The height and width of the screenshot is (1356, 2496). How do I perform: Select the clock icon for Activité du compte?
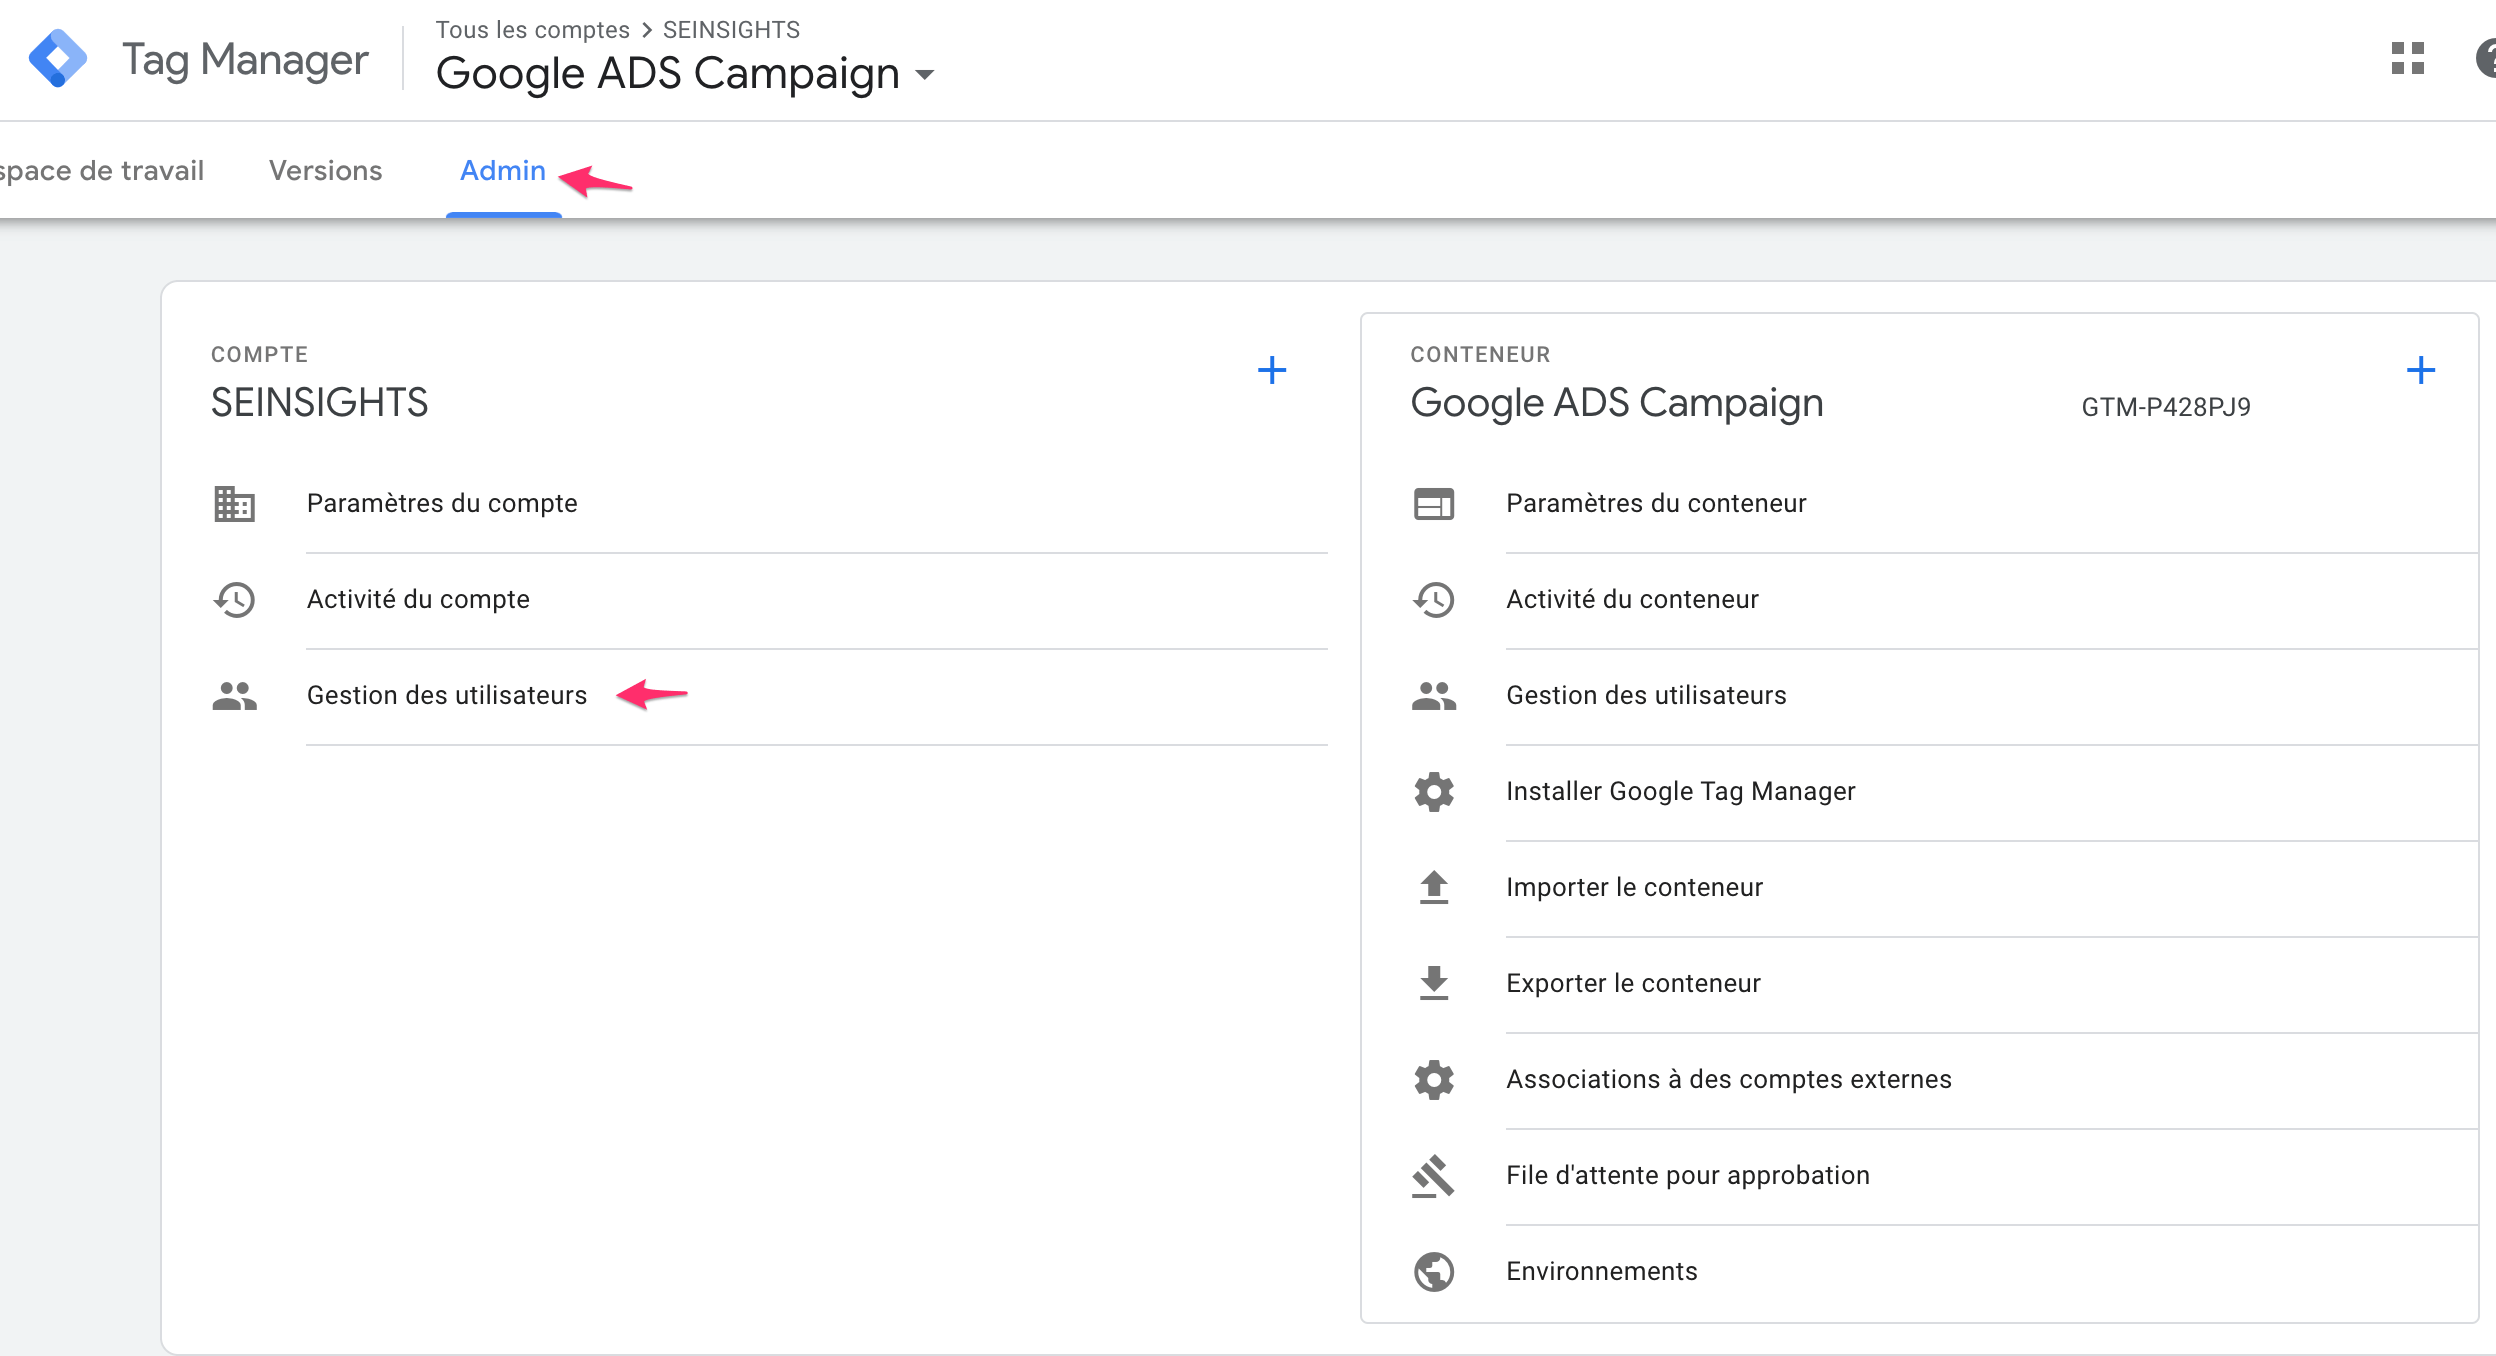point(233,601)
